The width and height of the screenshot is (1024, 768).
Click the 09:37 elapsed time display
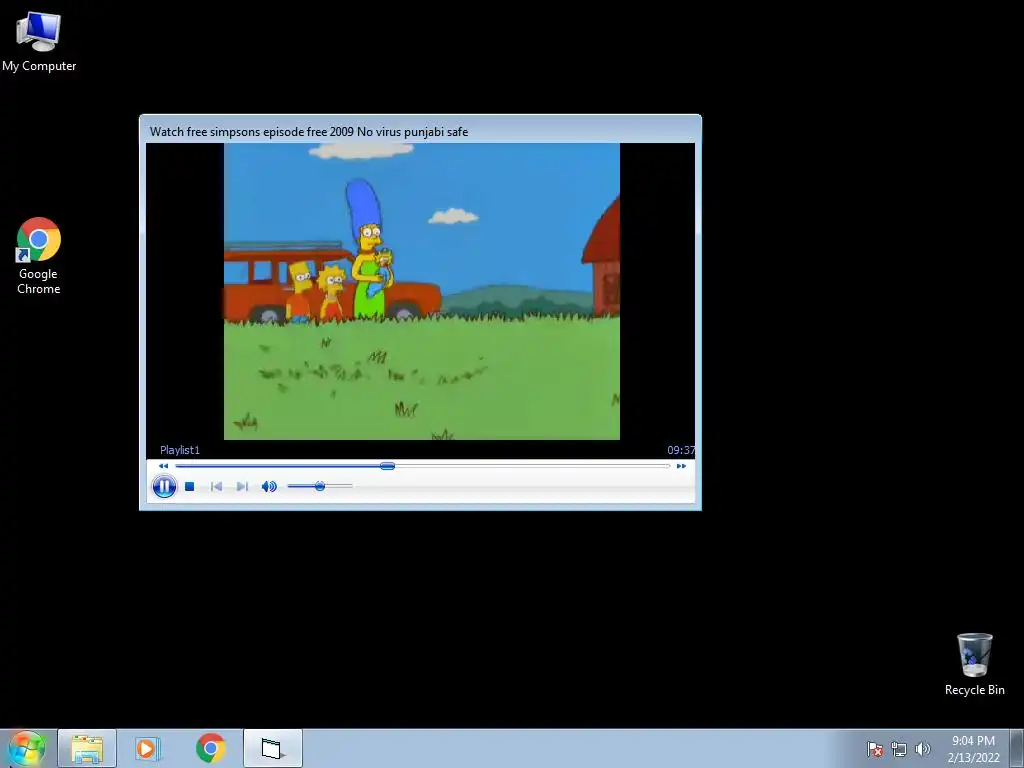coord(680,450)
